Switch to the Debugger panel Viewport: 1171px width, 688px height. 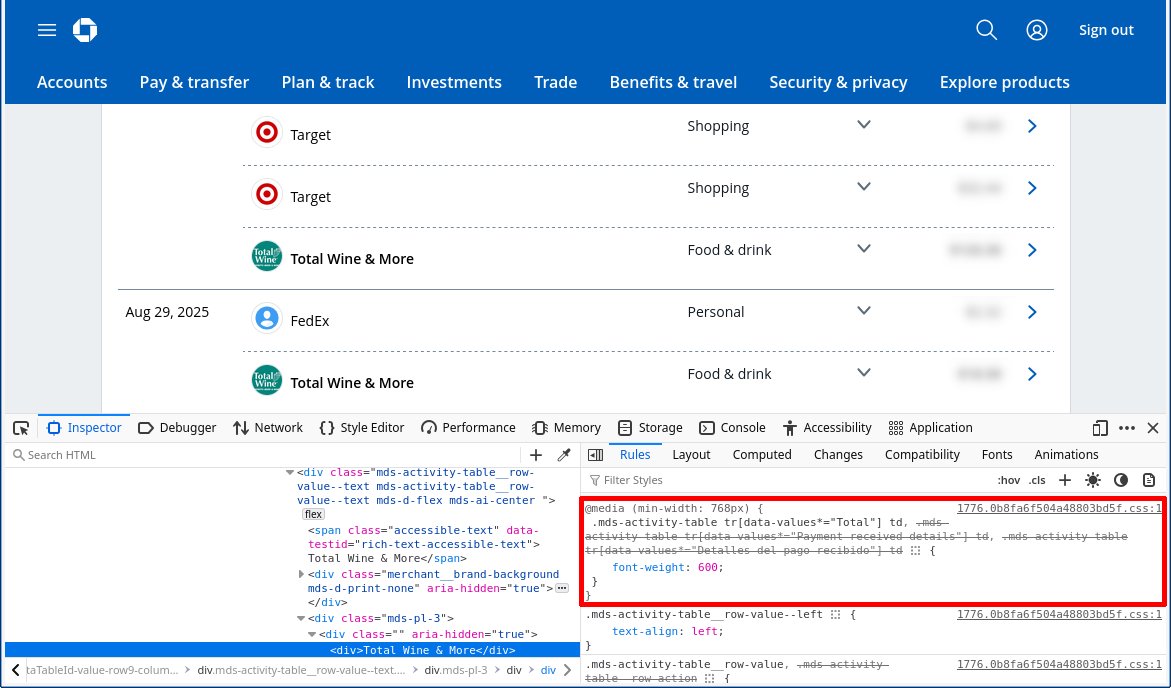click(x=178, y=428)
